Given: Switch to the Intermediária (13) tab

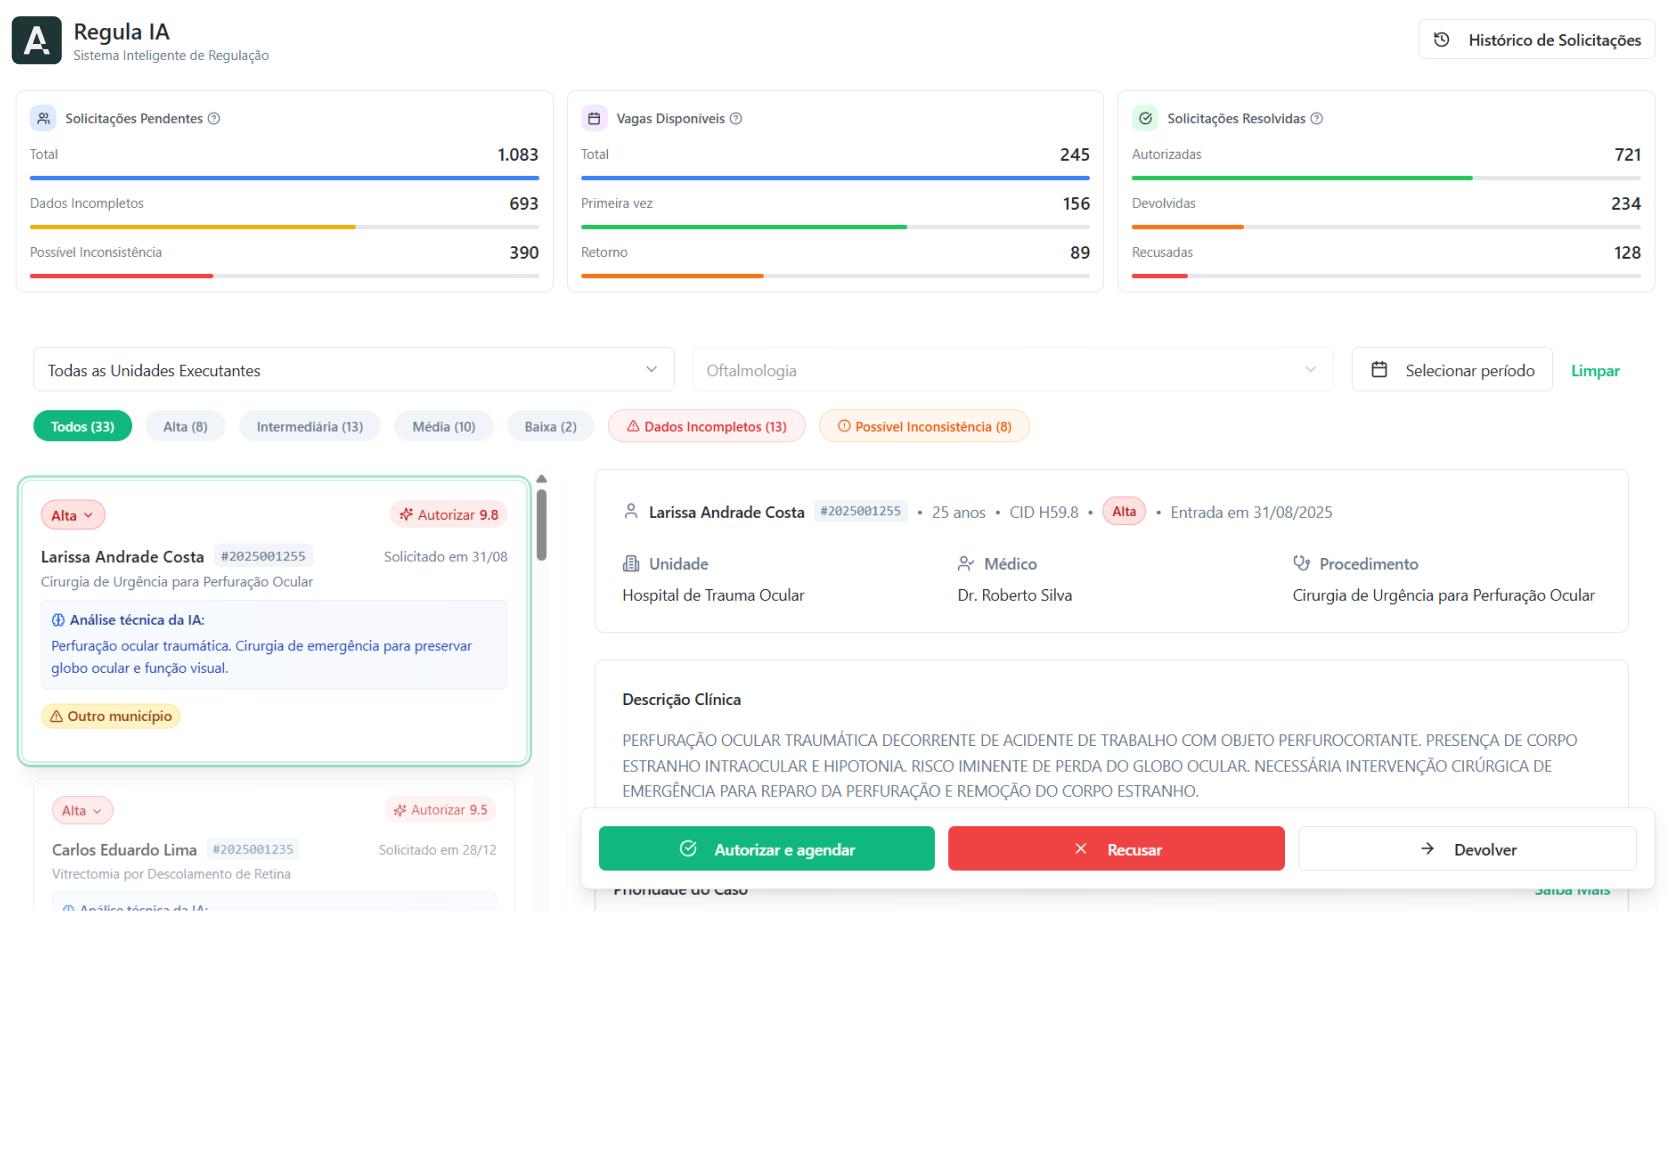Looking at the screenshot, I should coord(309,426).
